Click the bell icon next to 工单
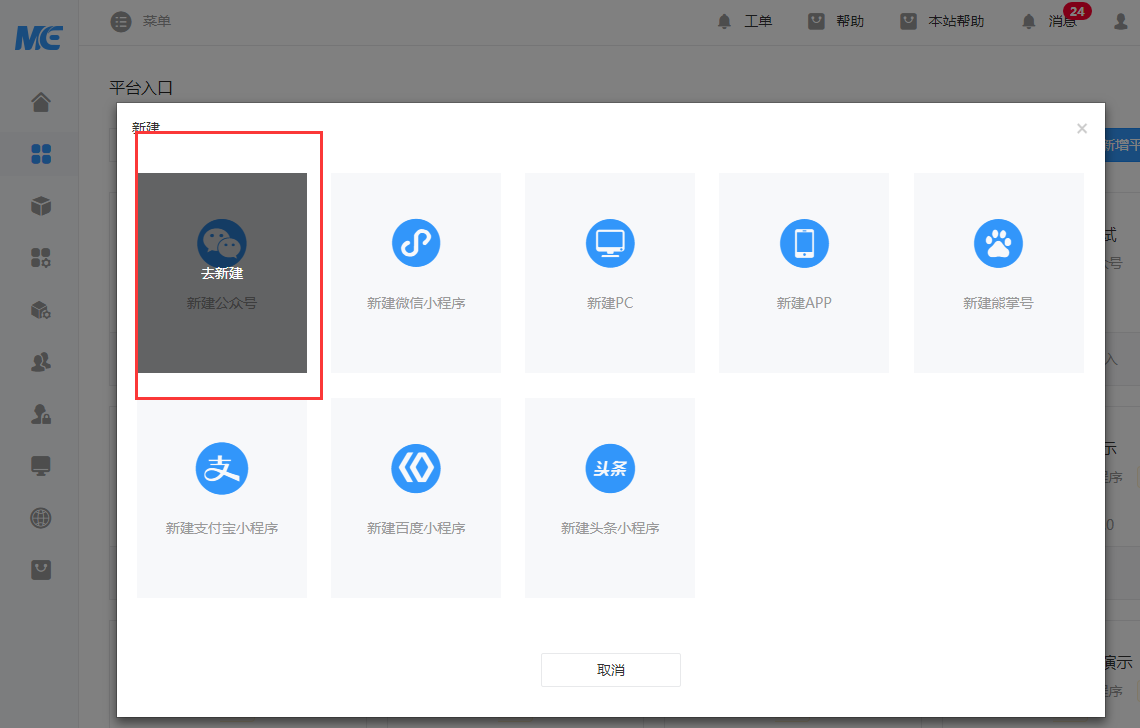The image size is (1140, 728). coord(724,22)
